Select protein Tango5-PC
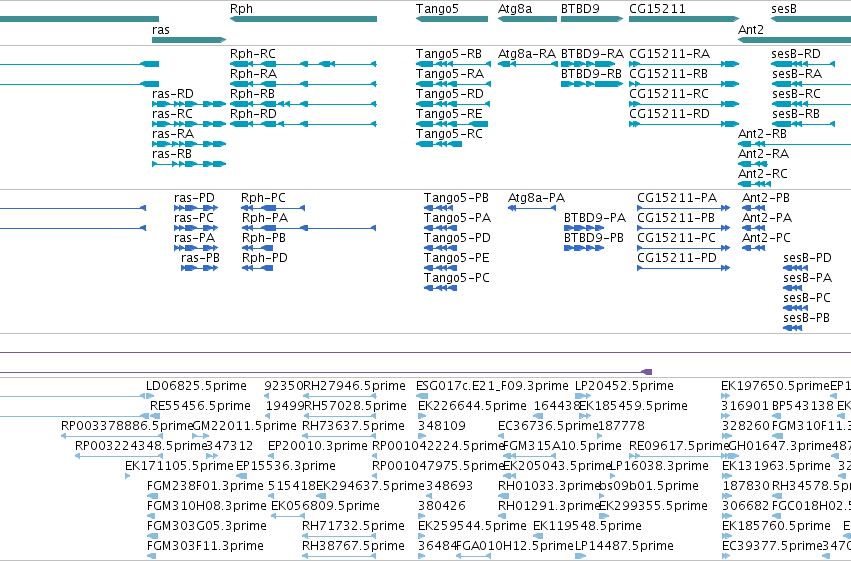Screen dimensions: 851x561 (x=441, y=288)
